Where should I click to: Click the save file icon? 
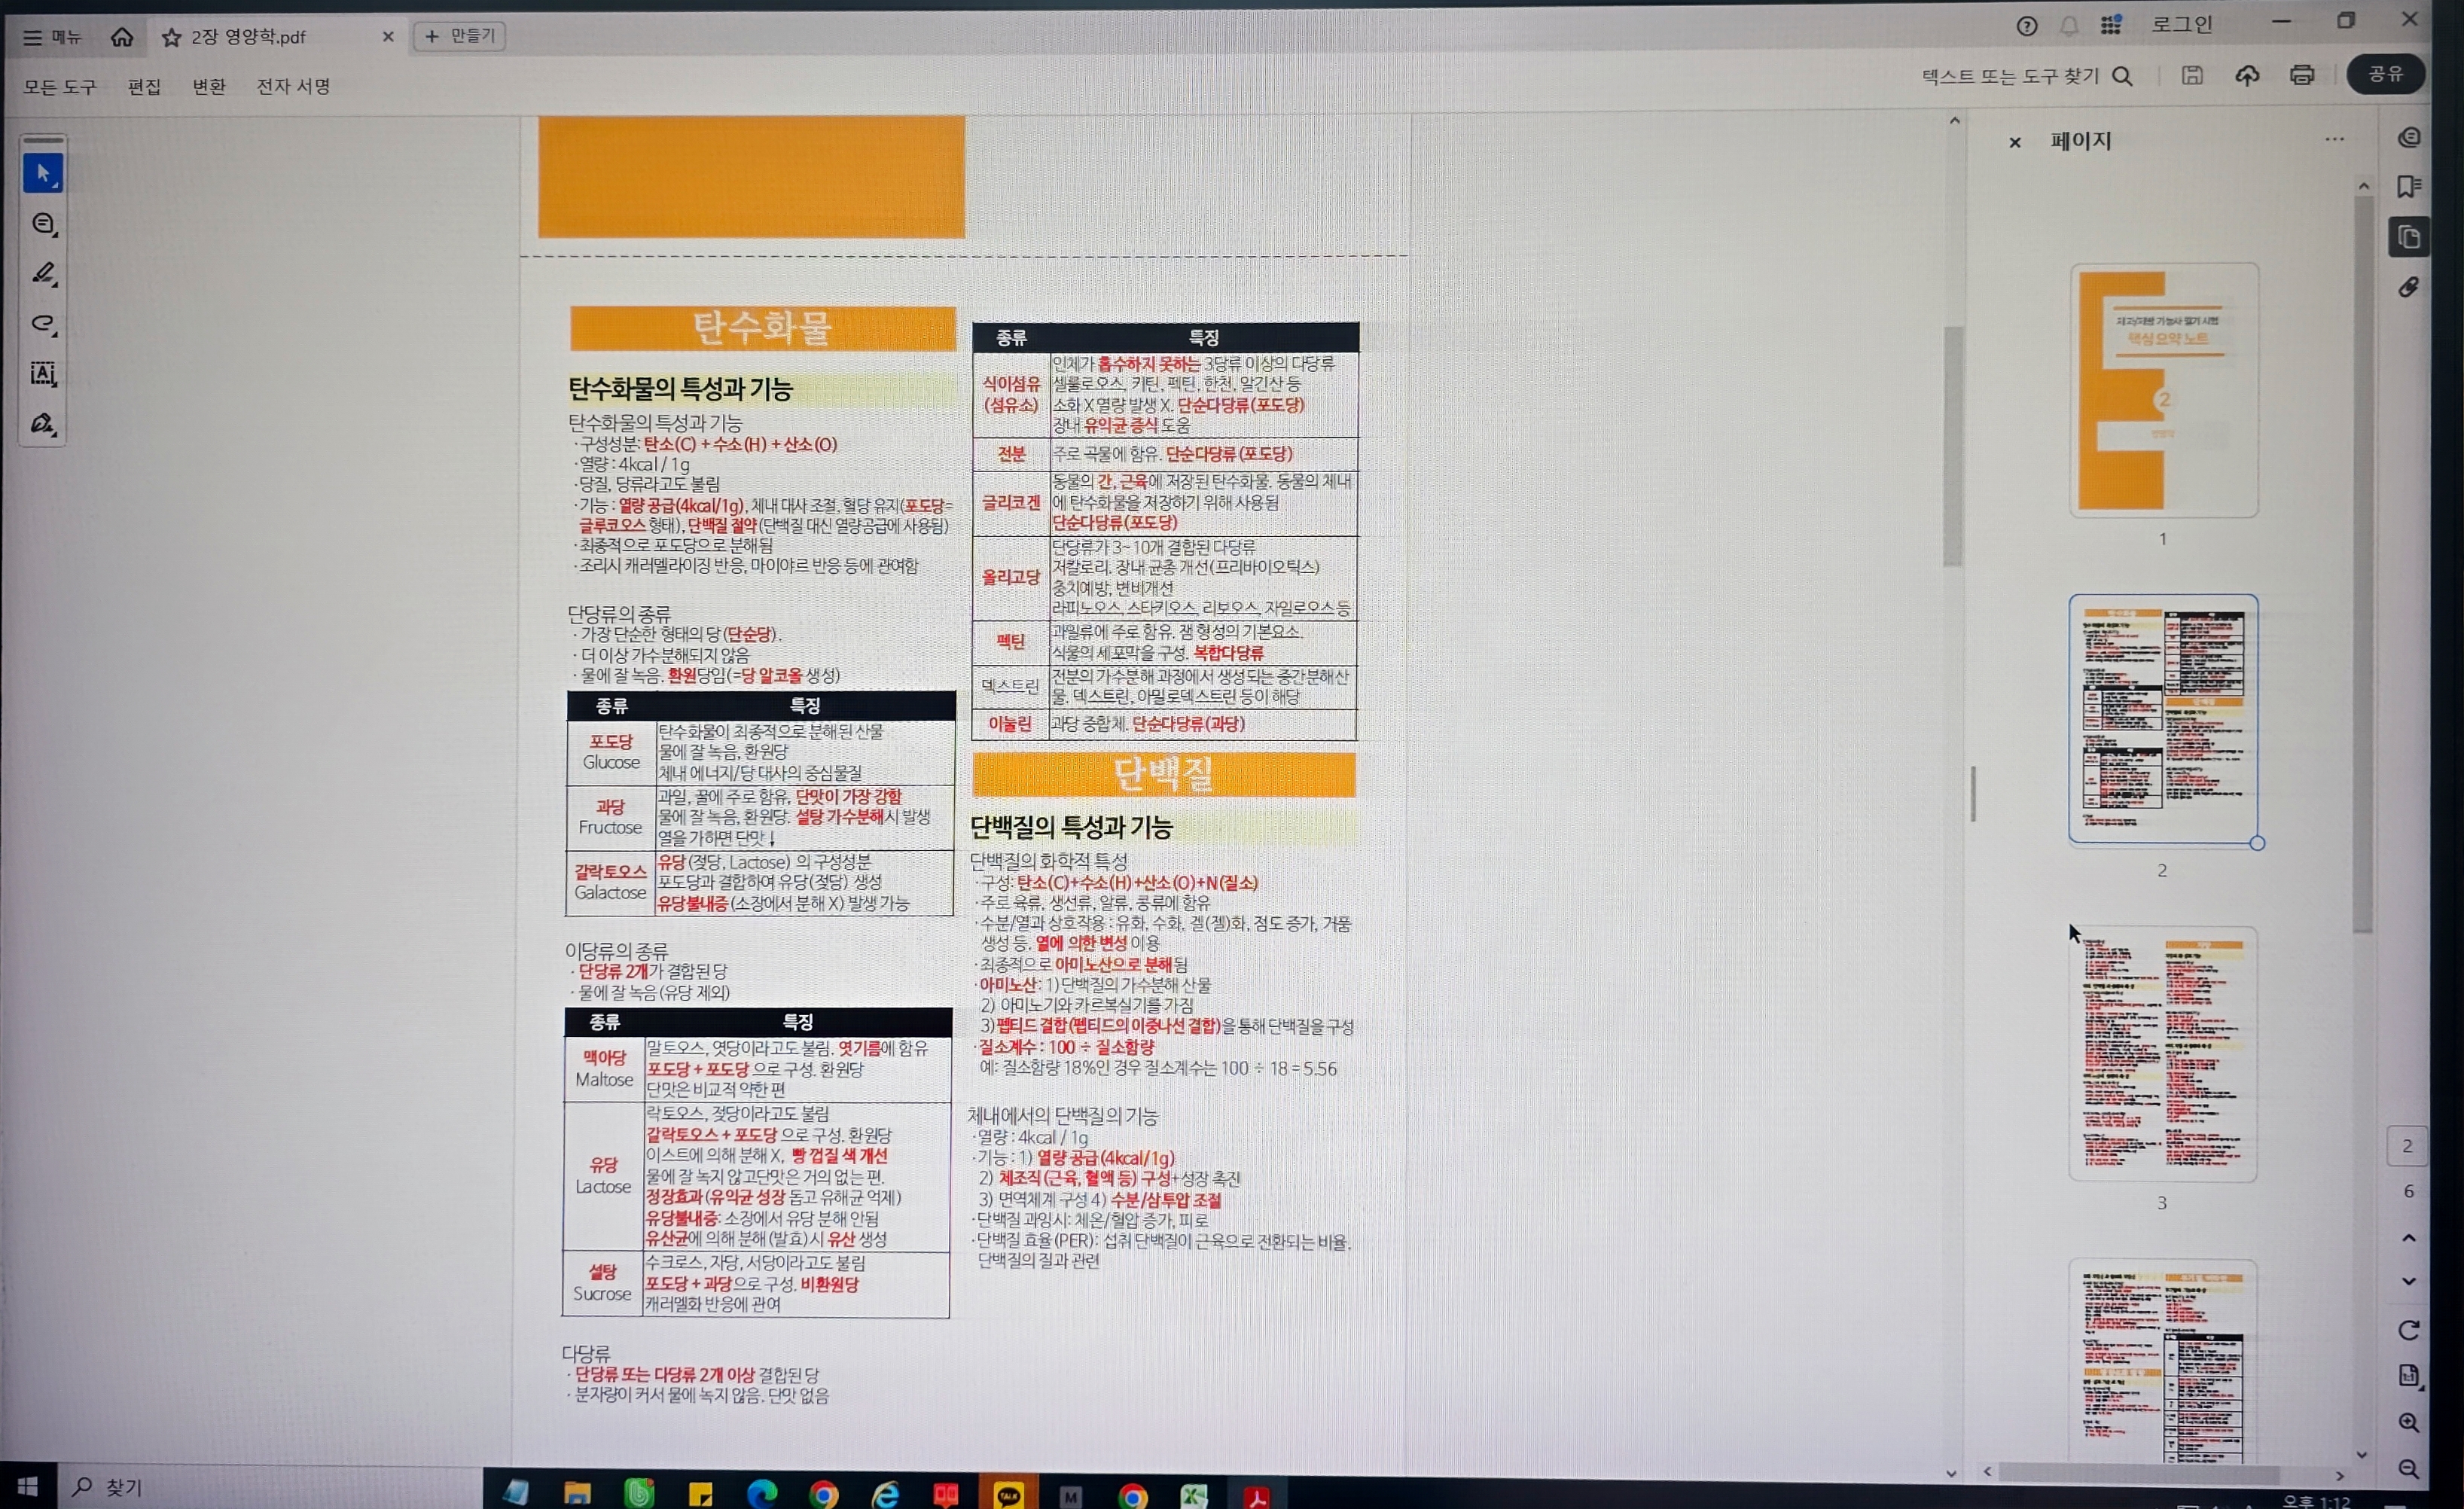[x=2192, y=75]
